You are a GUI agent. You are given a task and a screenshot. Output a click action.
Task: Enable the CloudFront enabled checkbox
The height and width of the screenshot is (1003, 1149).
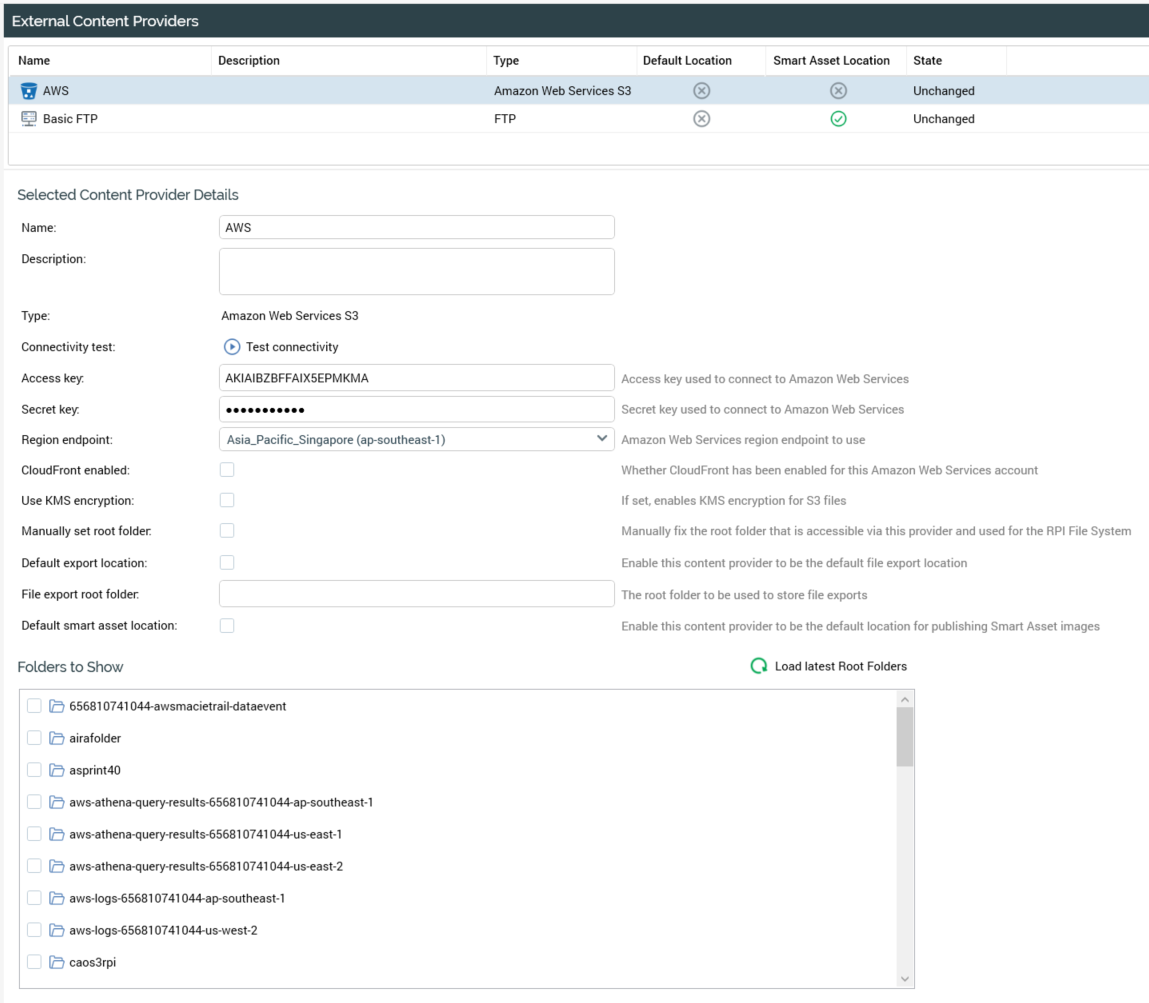tap(226, 469)
